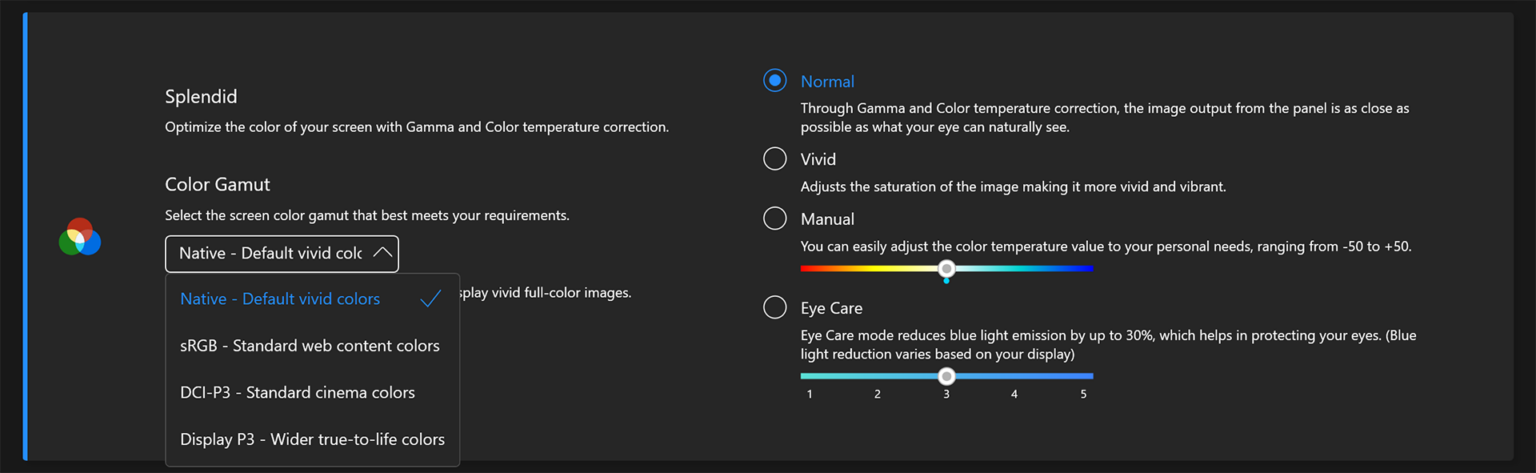Set Eye Care slider to level 1

click(x=810, y=377)
